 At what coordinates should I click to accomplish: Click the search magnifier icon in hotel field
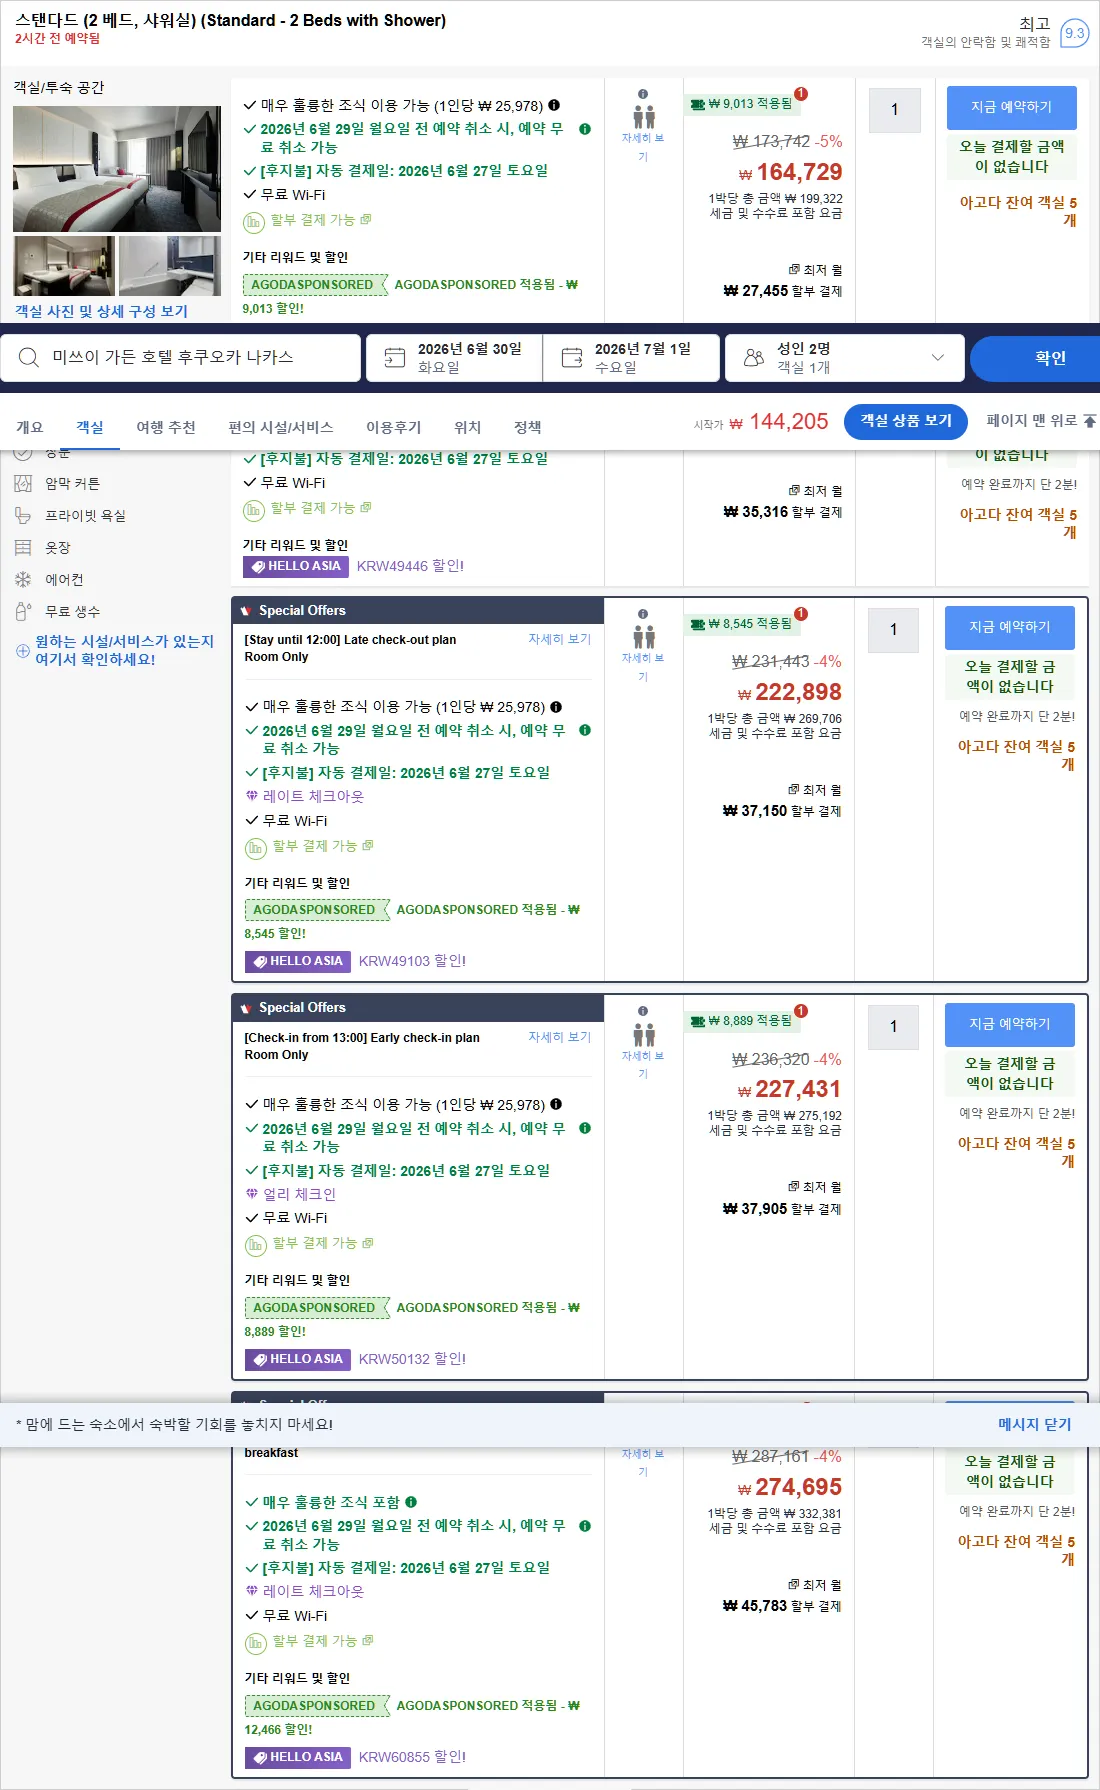29,358
